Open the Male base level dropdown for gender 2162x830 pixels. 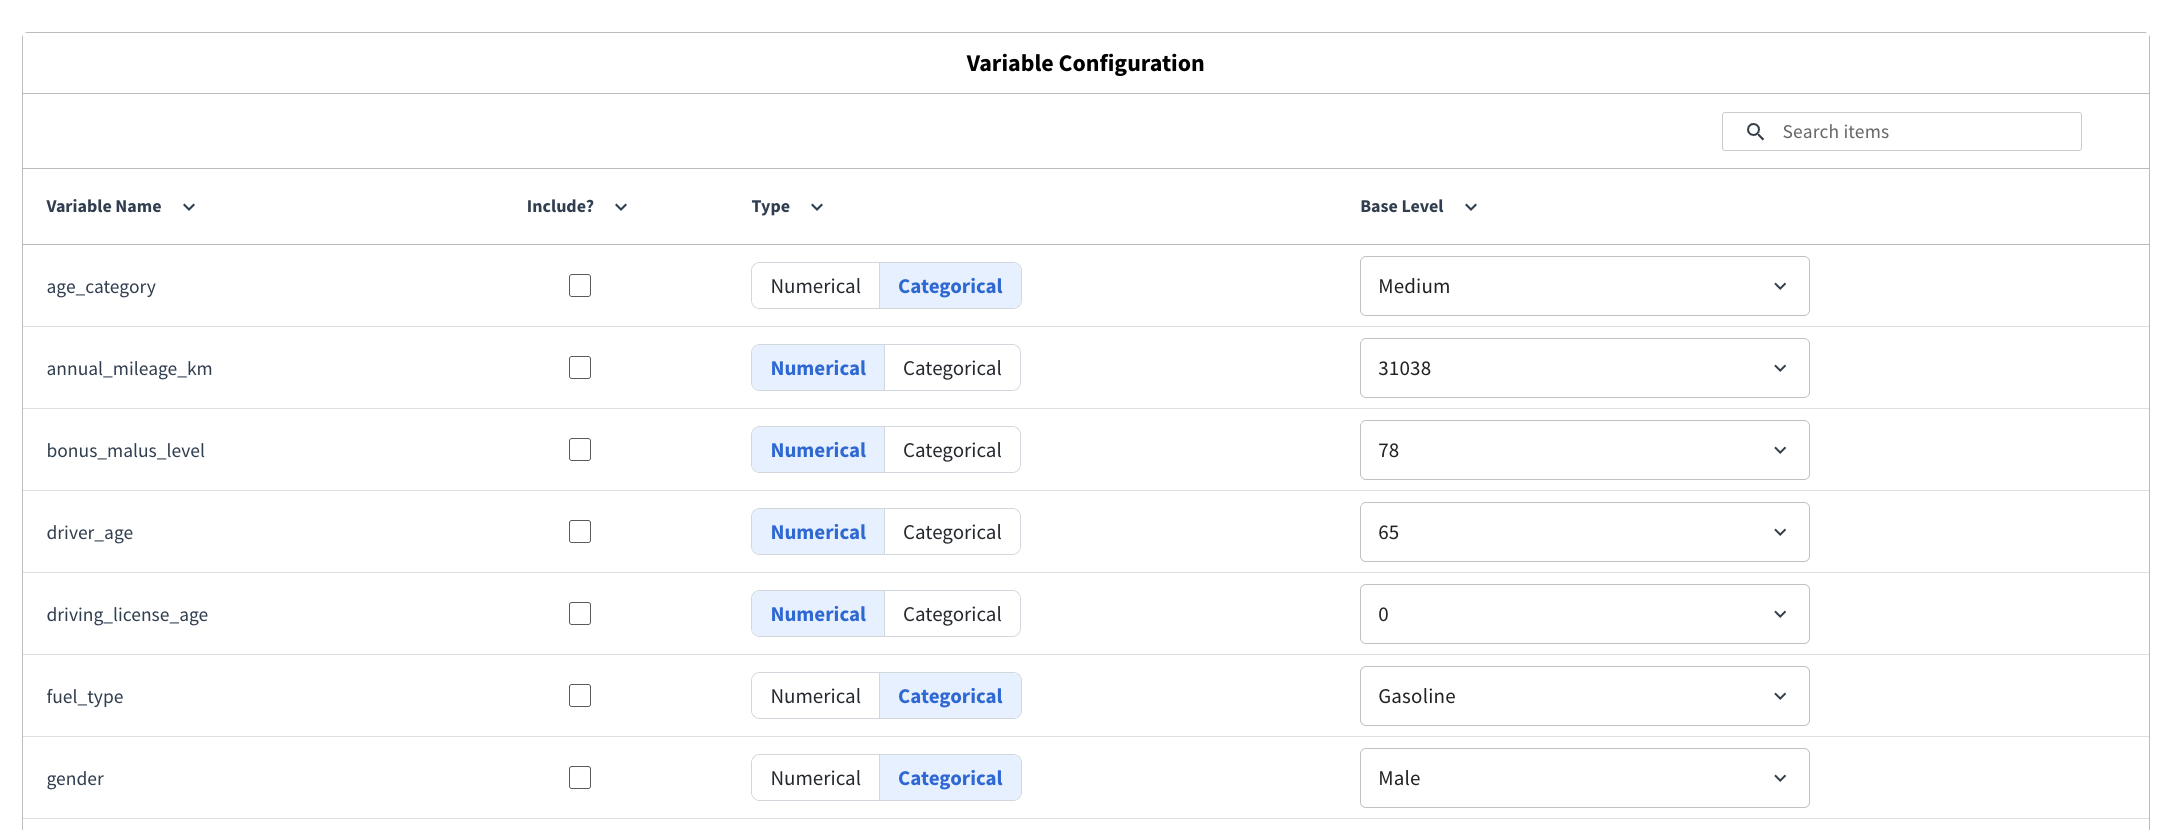1583,777
